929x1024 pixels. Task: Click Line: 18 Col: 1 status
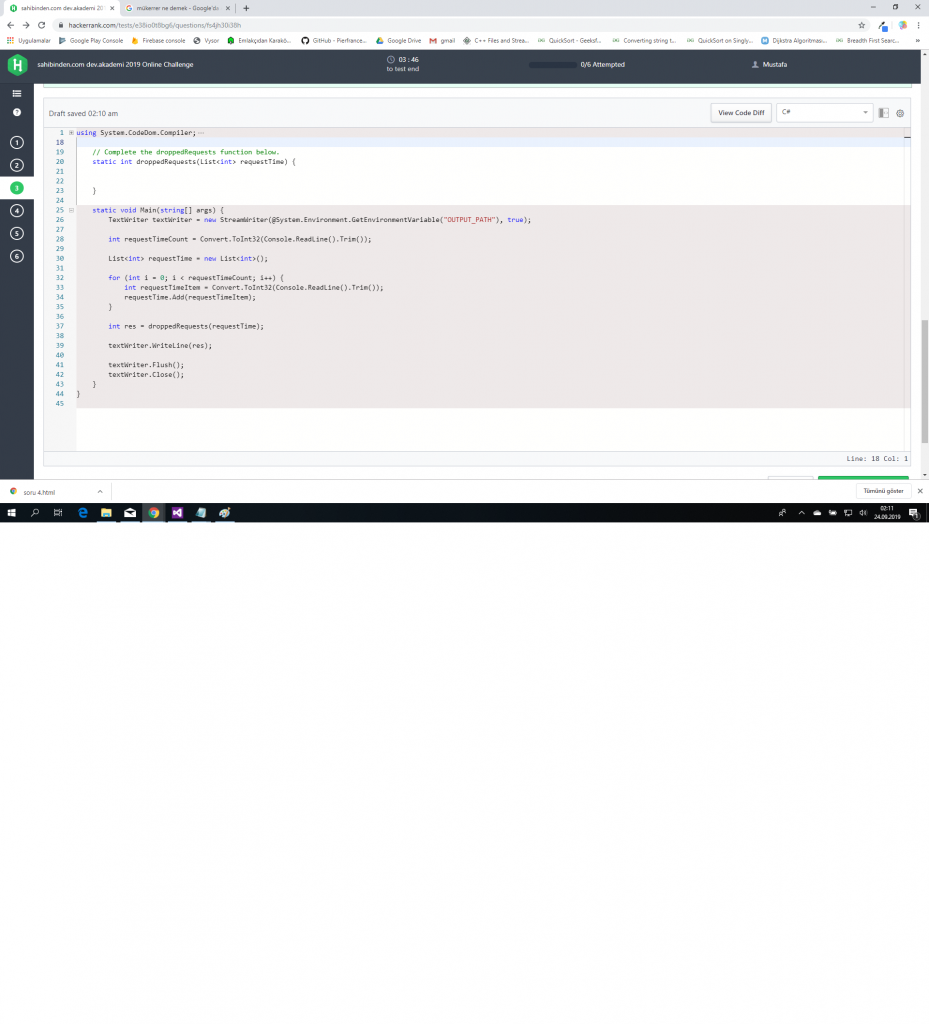(x=877, y=458)
